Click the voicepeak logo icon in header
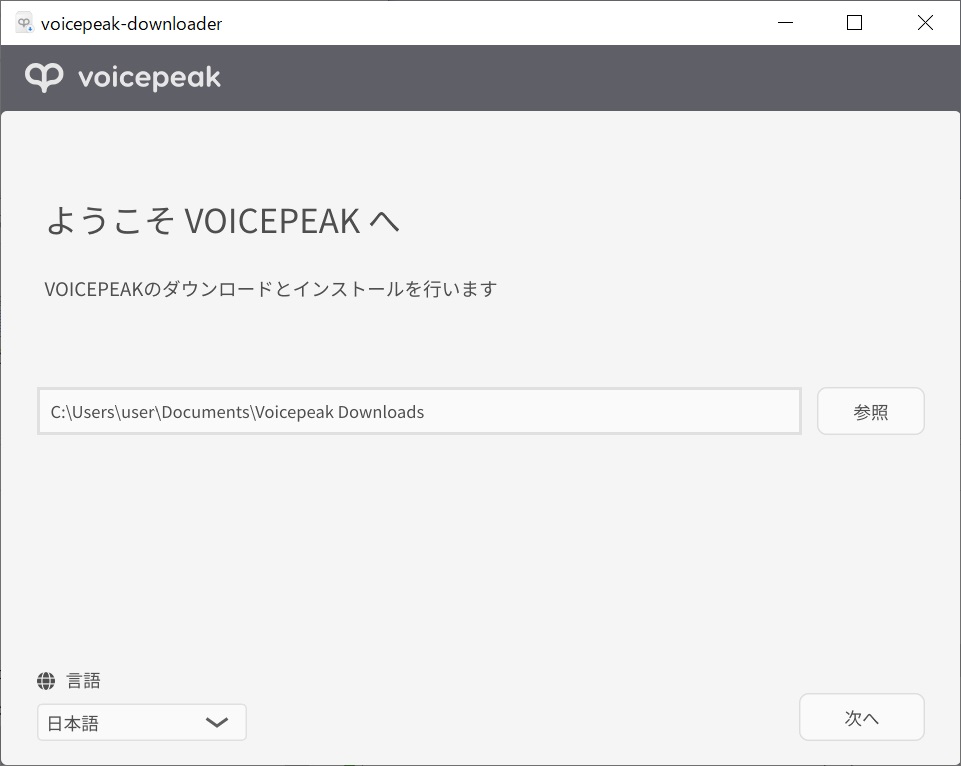 click(x=44, y=77)
